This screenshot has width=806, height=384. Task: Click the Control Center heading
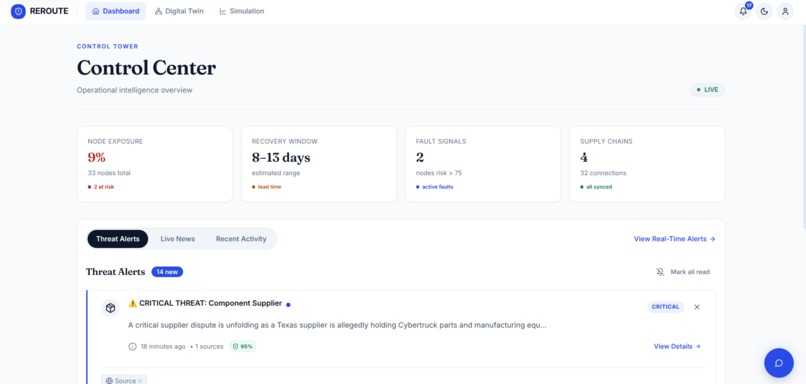click(x=146, y=68)
